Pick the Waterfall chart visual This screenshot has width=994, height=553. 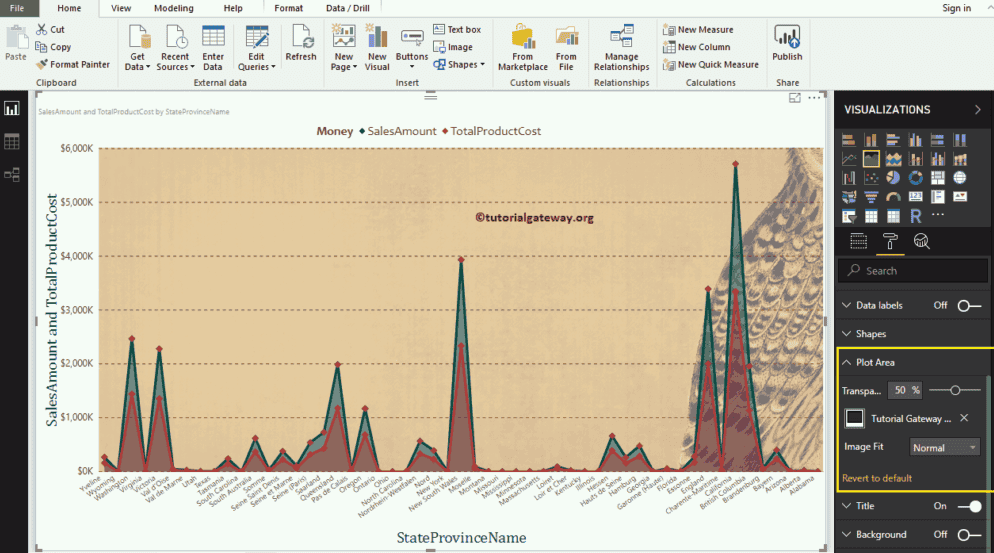pos(849,178)
